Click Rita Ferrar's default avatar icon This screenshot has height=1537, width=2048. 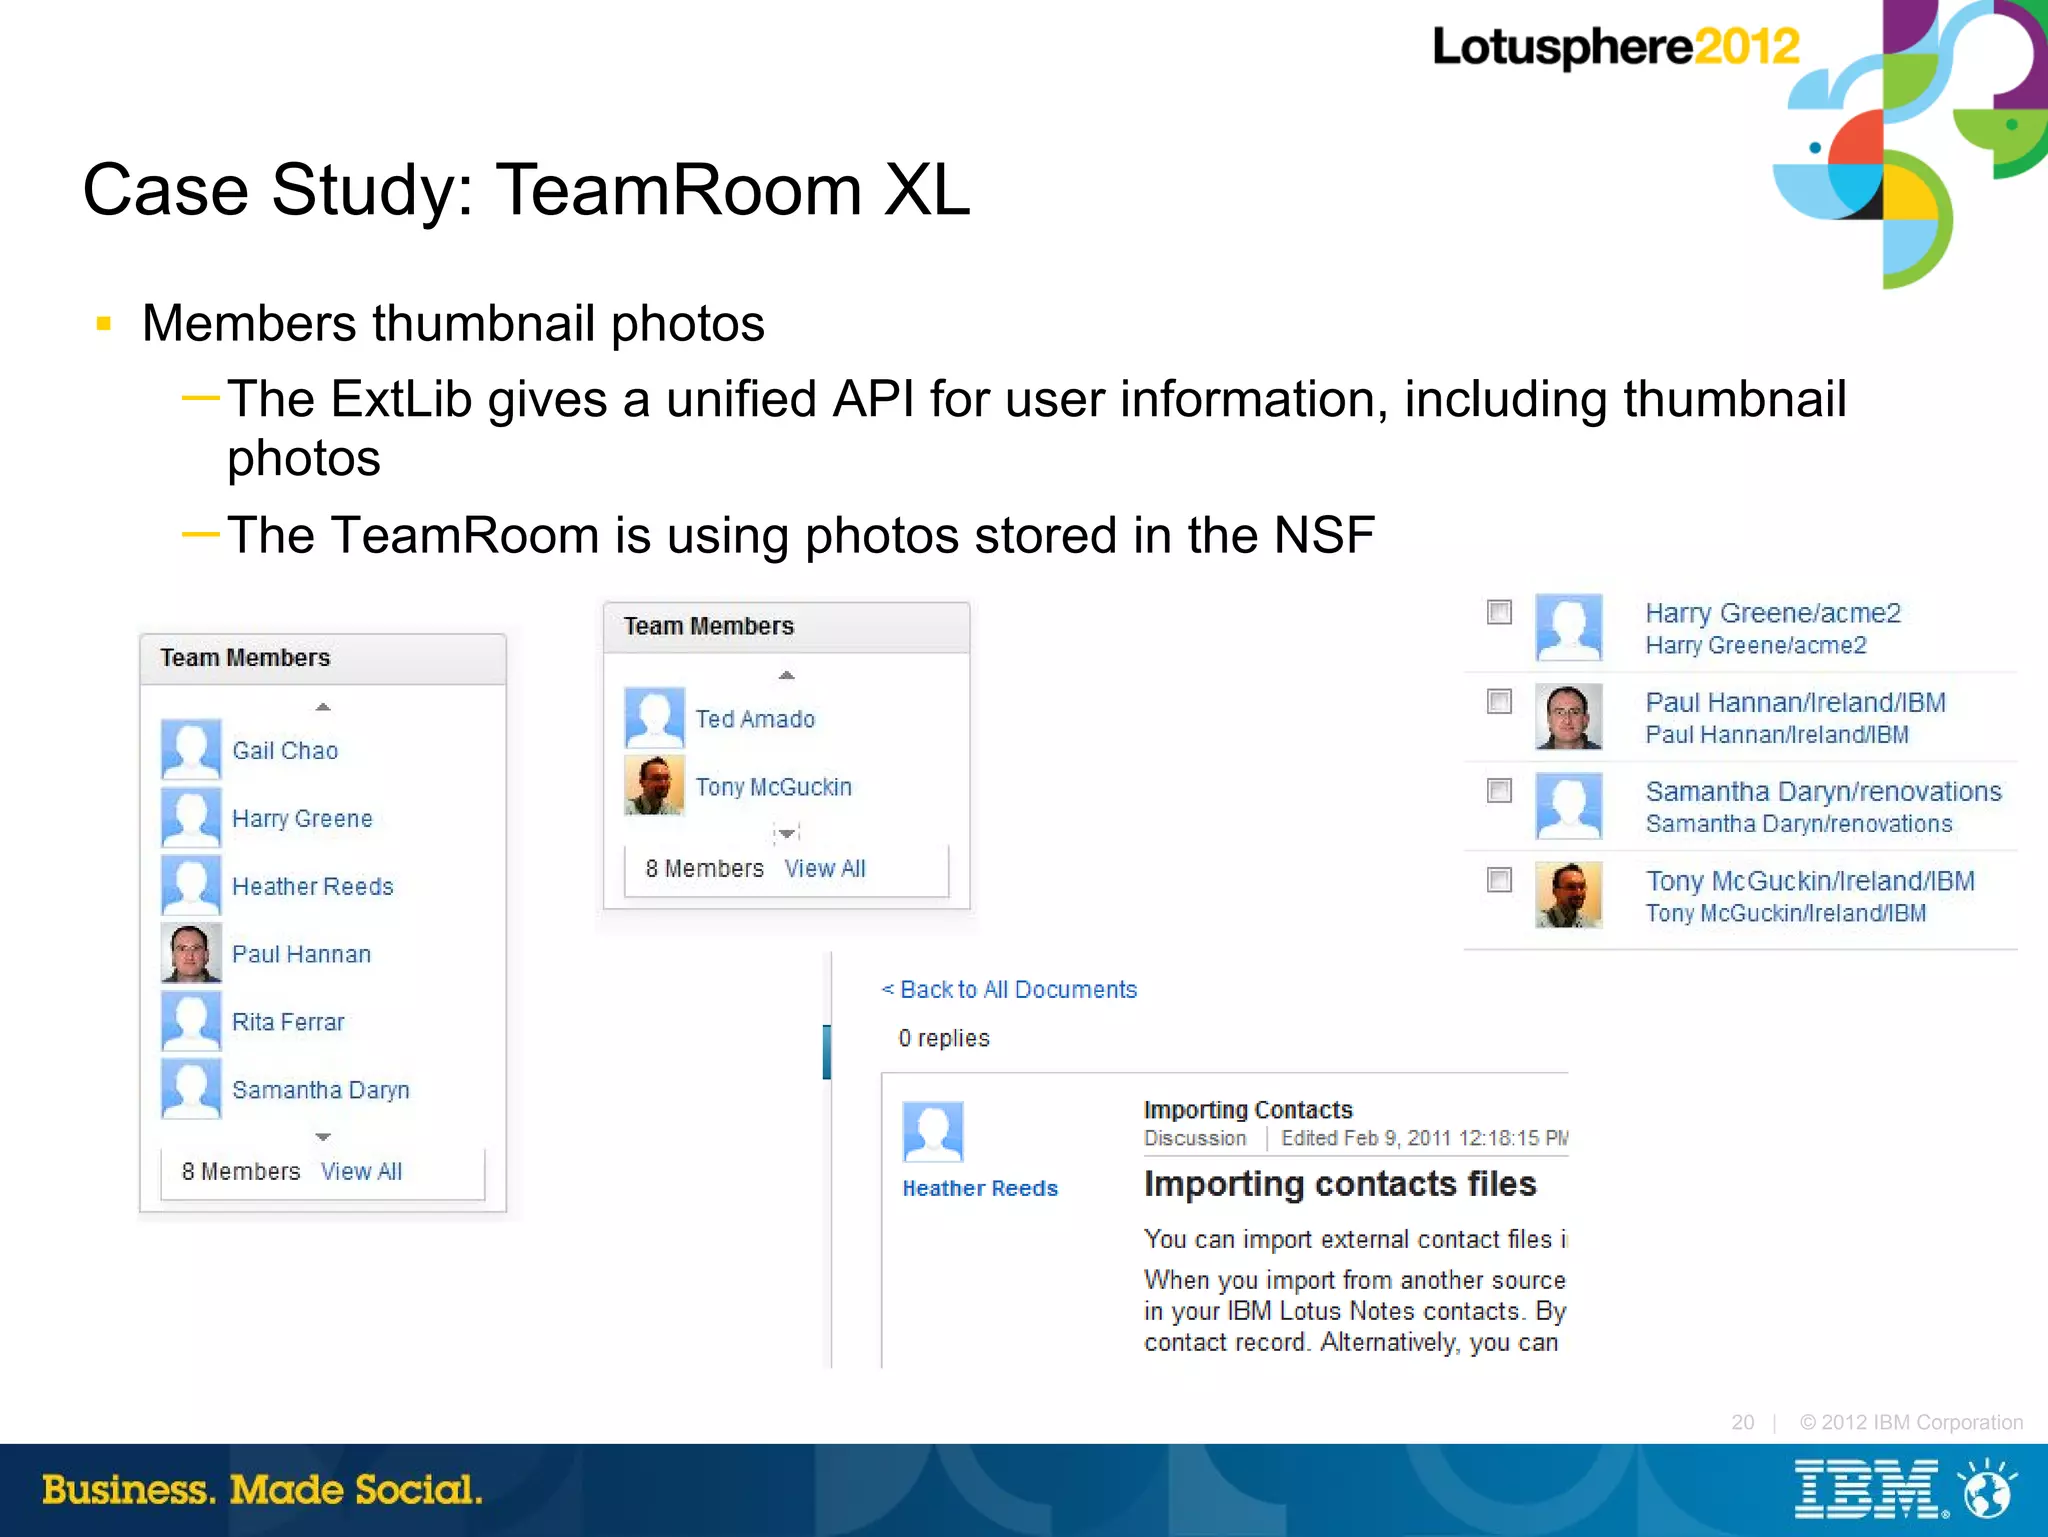pyautogui.click(x=191, y=1021)
